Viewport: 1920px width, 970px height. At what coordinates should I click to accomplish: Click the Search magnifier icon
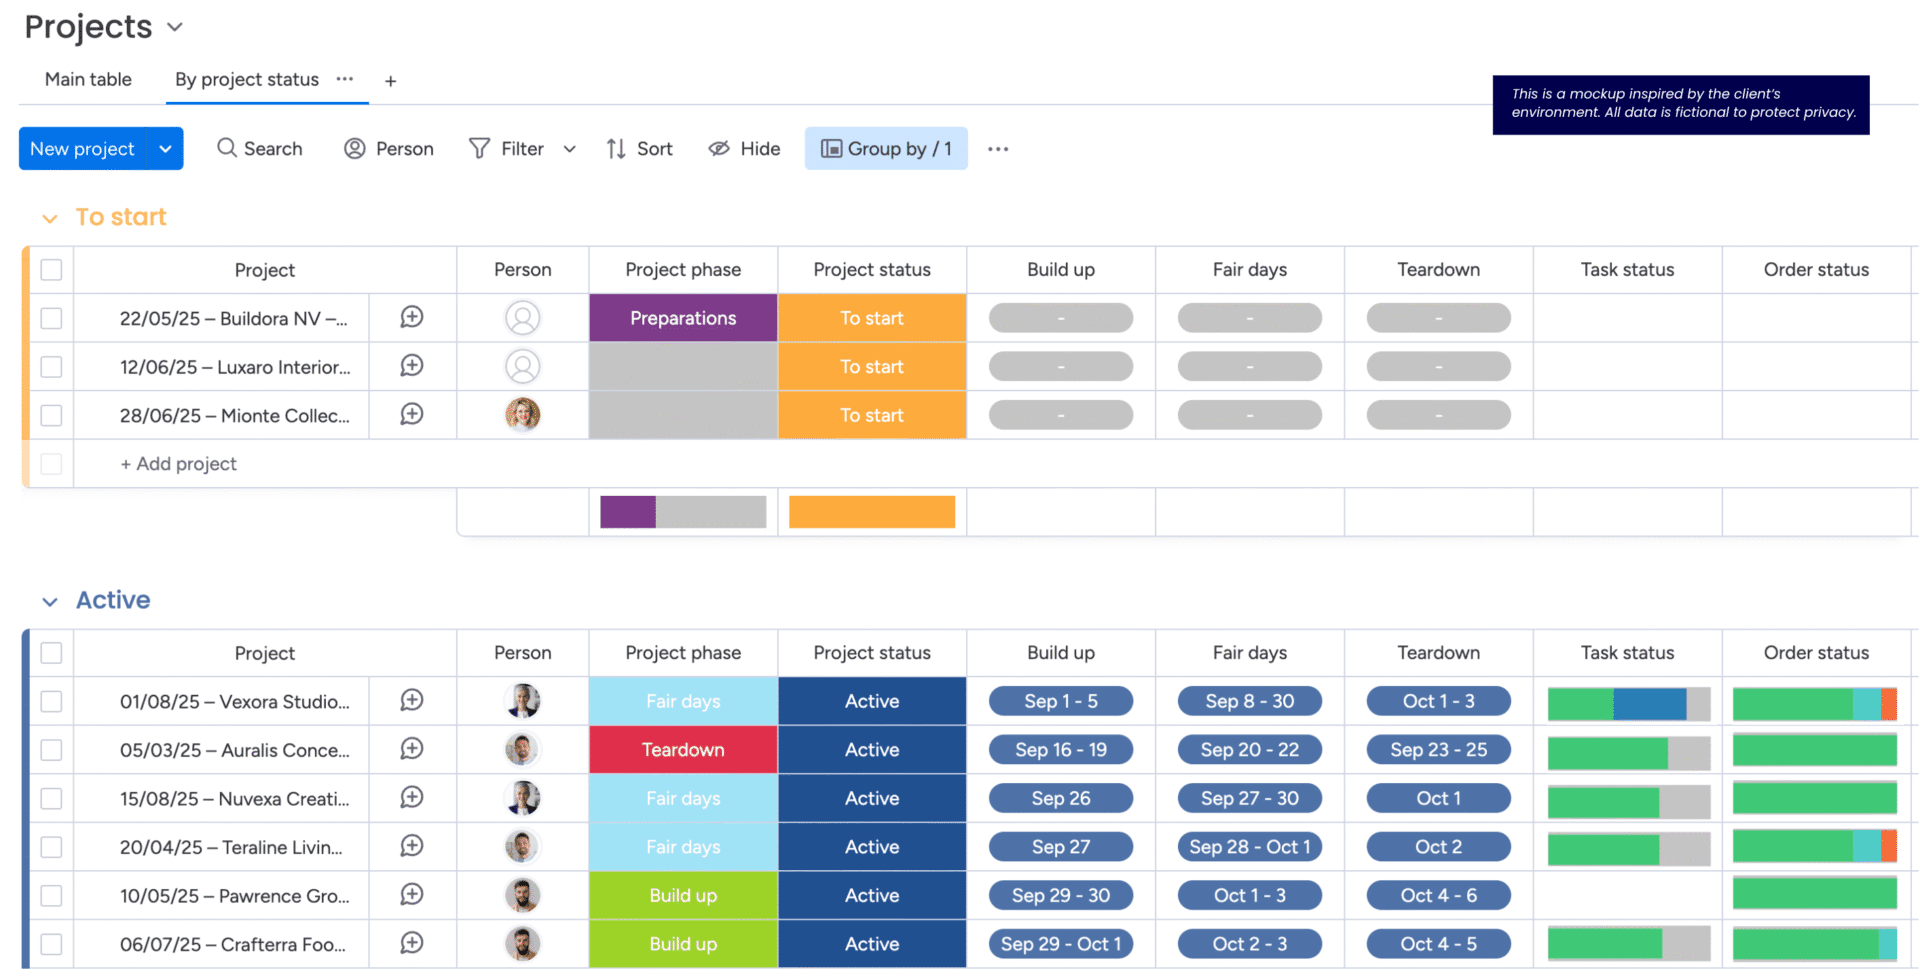click(x=227, y=148)
